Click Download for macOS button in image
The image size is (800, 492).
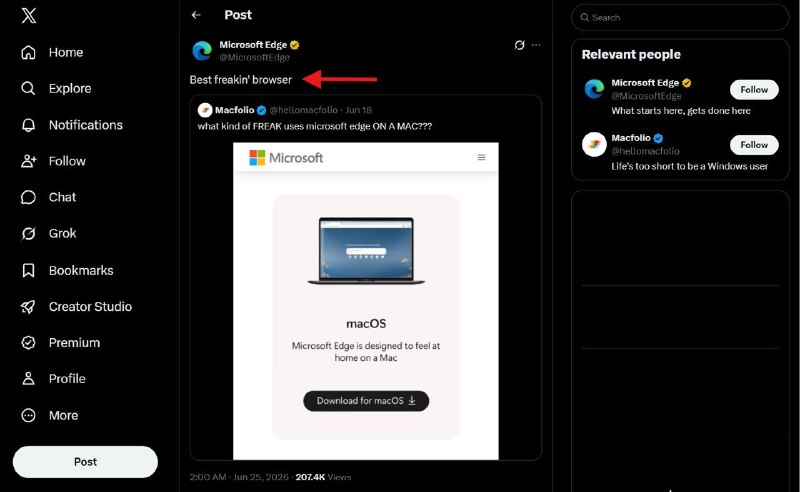click(366, 401)
